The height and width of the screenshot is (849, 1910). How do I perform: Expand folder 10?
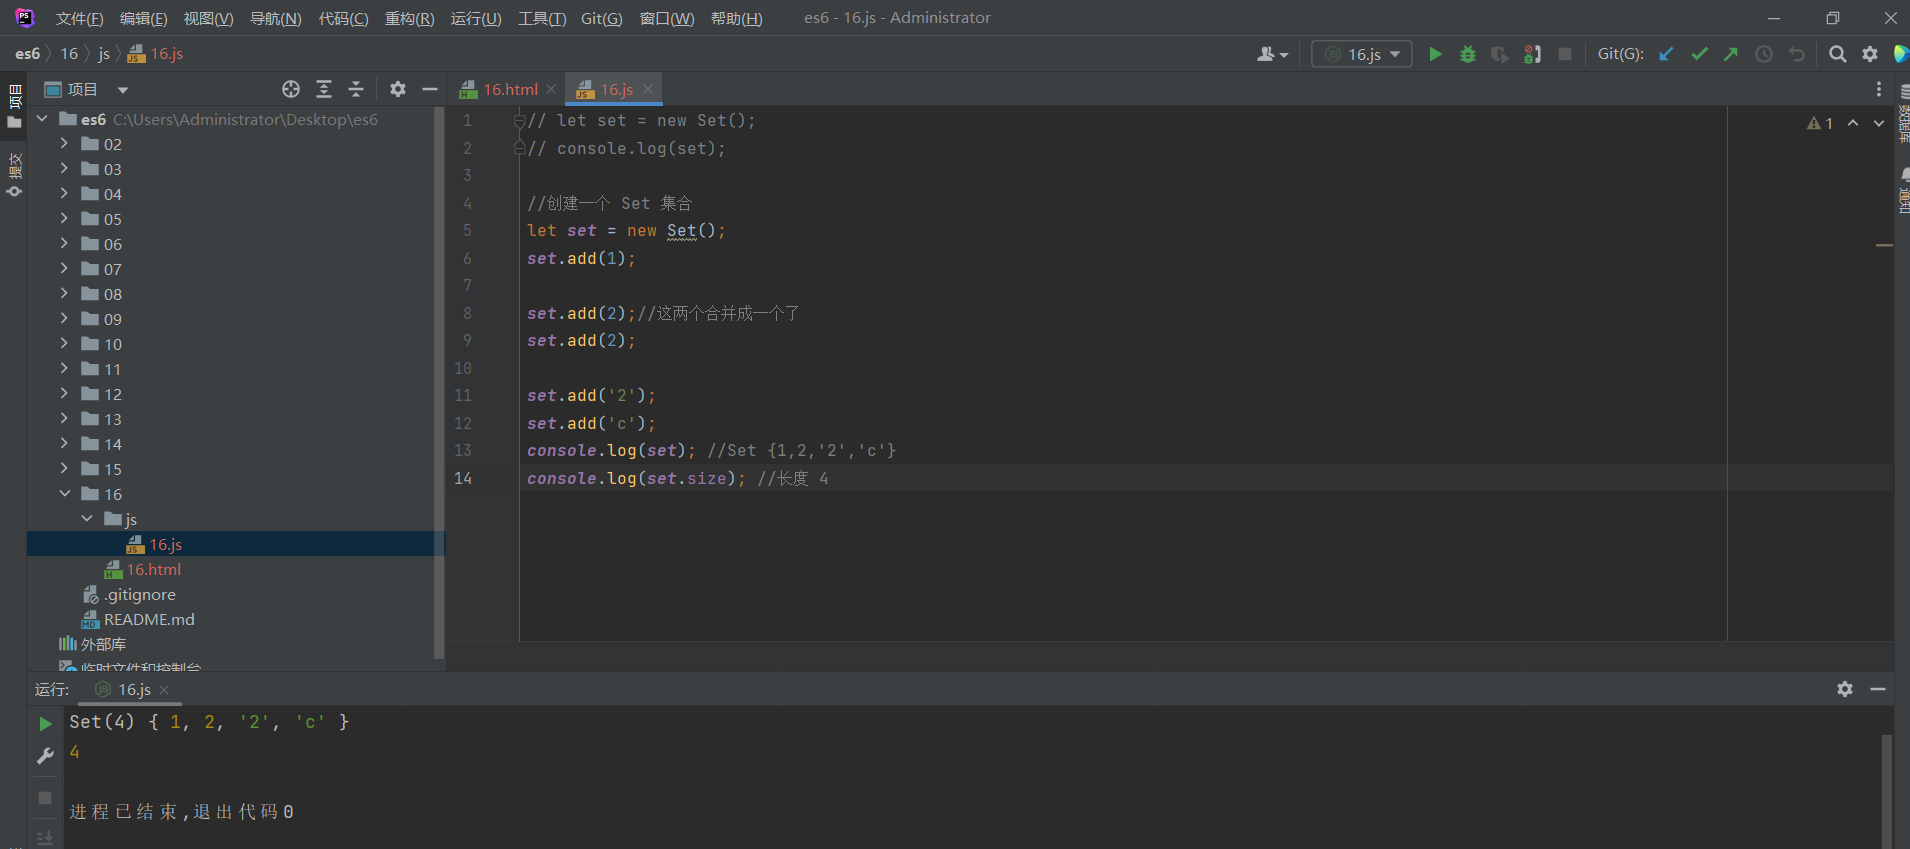pos(64,343)
